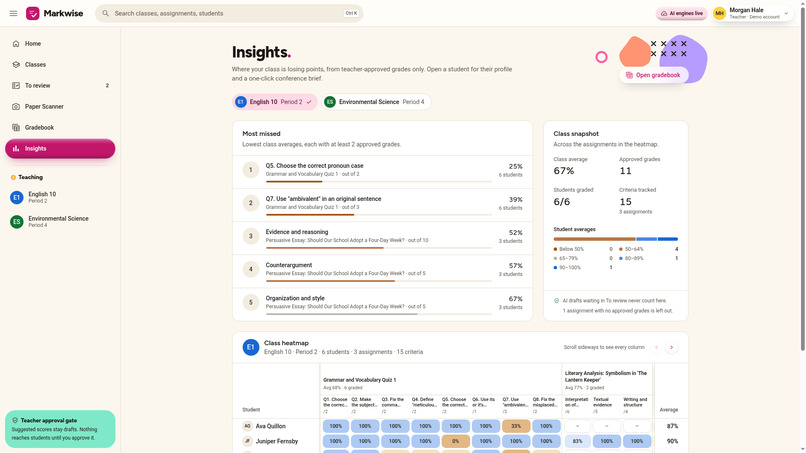Click the Teacher approval gate shield icon
Viewport: 806px width, 453px height.
click(x=15, y=420)
